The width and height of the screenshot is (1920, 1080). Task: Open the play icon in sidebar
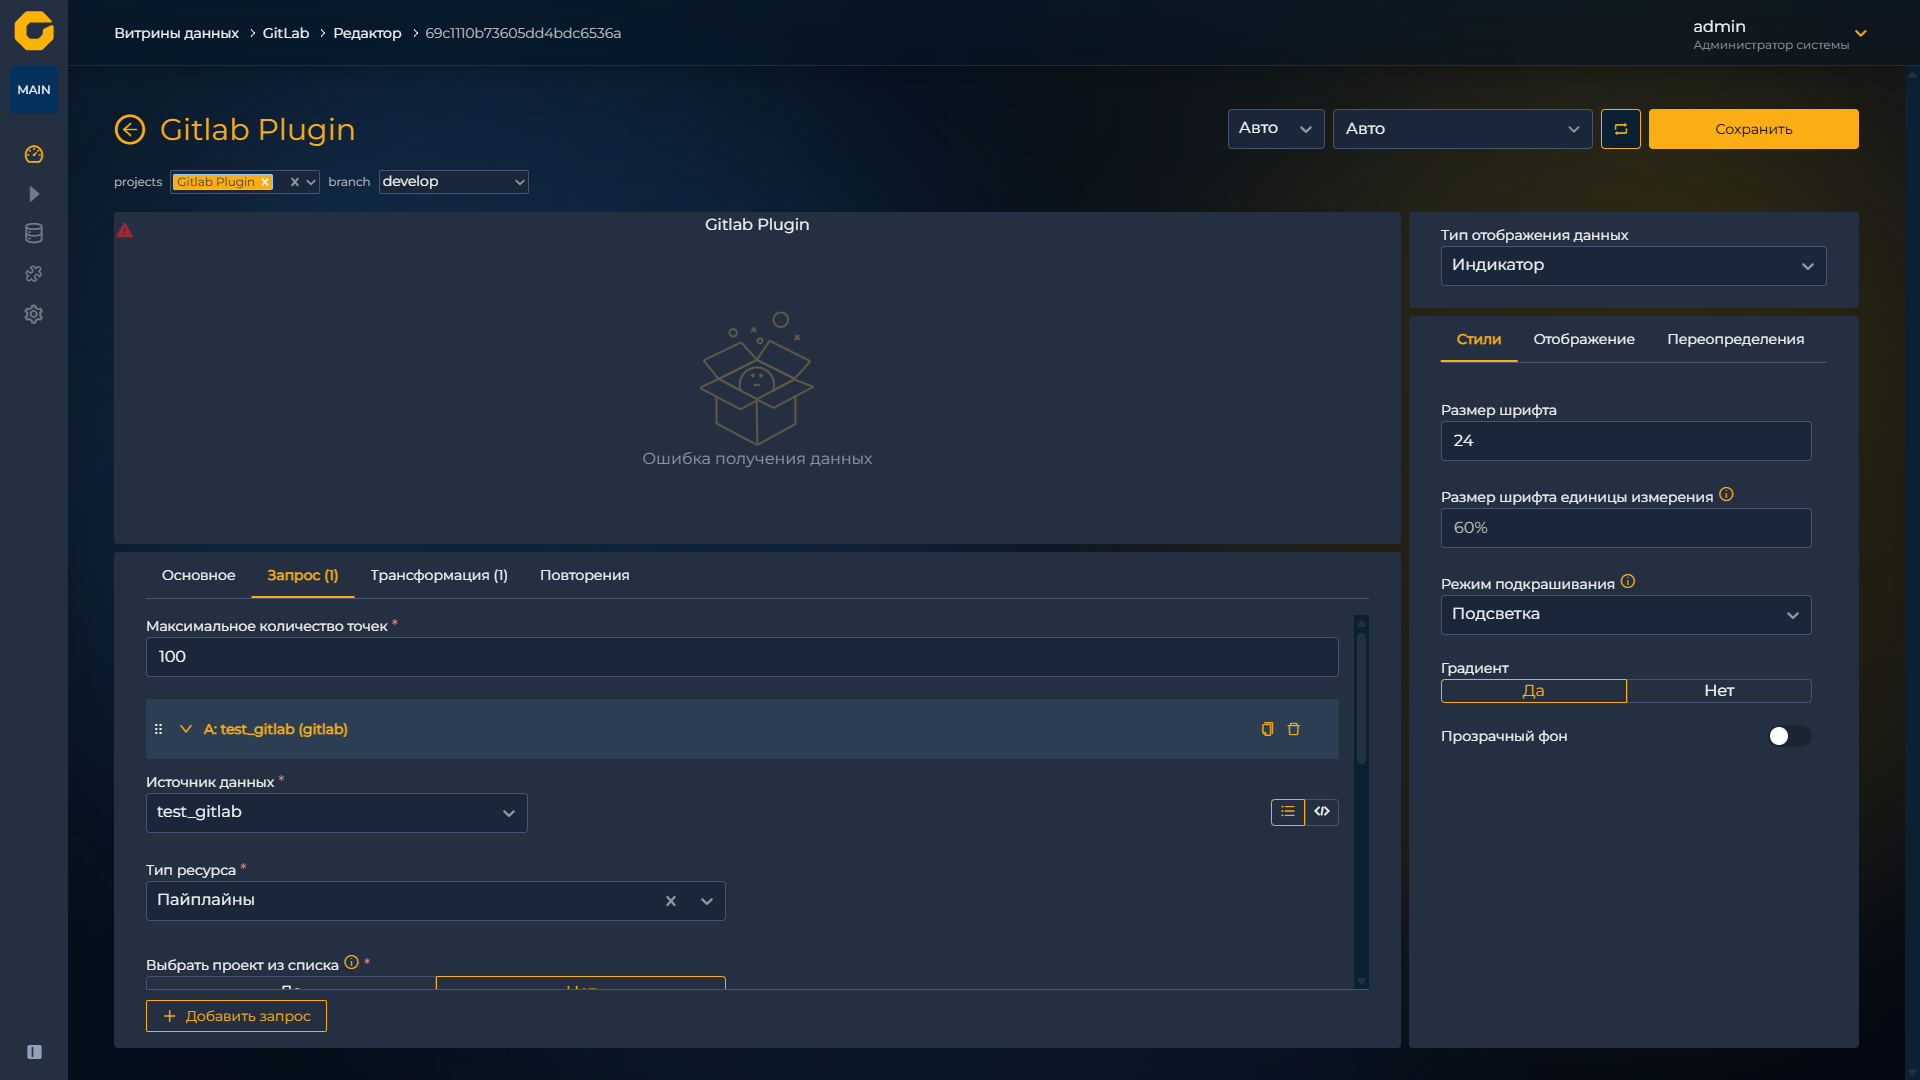point(34,194)
